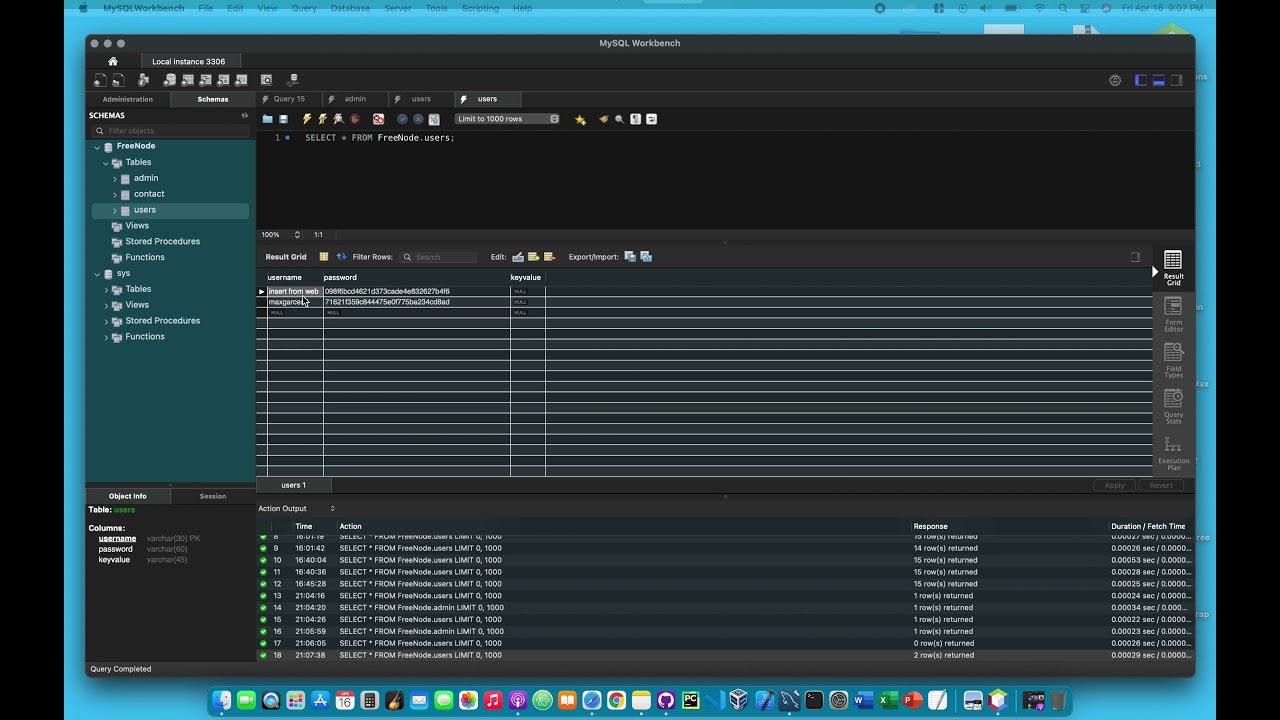The height and width of the screenshot is (720, 1280).
Task: Switch to the Administration tab
Action: pyautogui.click(x=128, y=99)
